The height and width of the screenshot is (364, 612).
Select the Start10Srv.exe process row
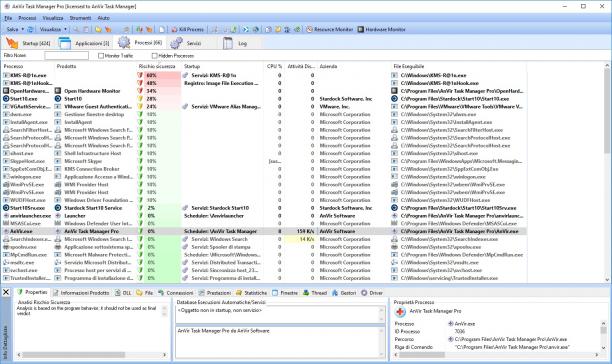(264, 208)
